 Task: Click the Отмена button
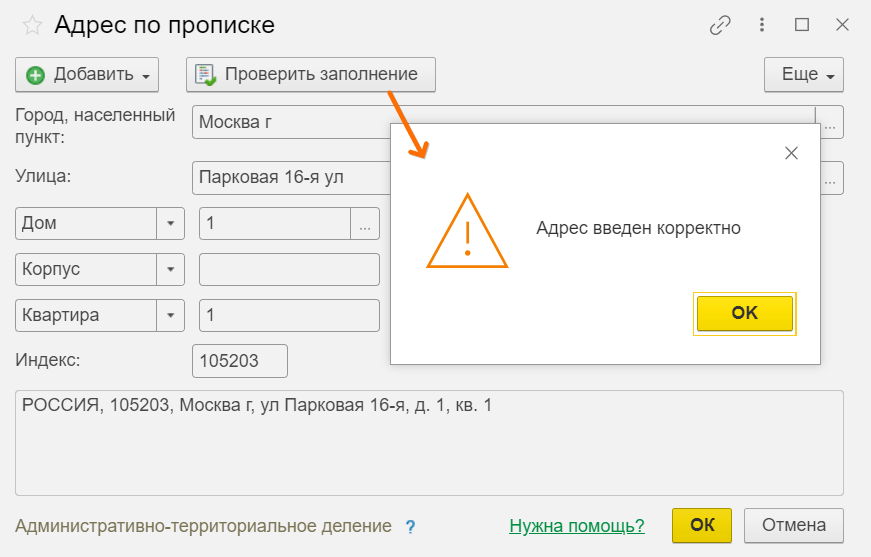pos(794,525)
